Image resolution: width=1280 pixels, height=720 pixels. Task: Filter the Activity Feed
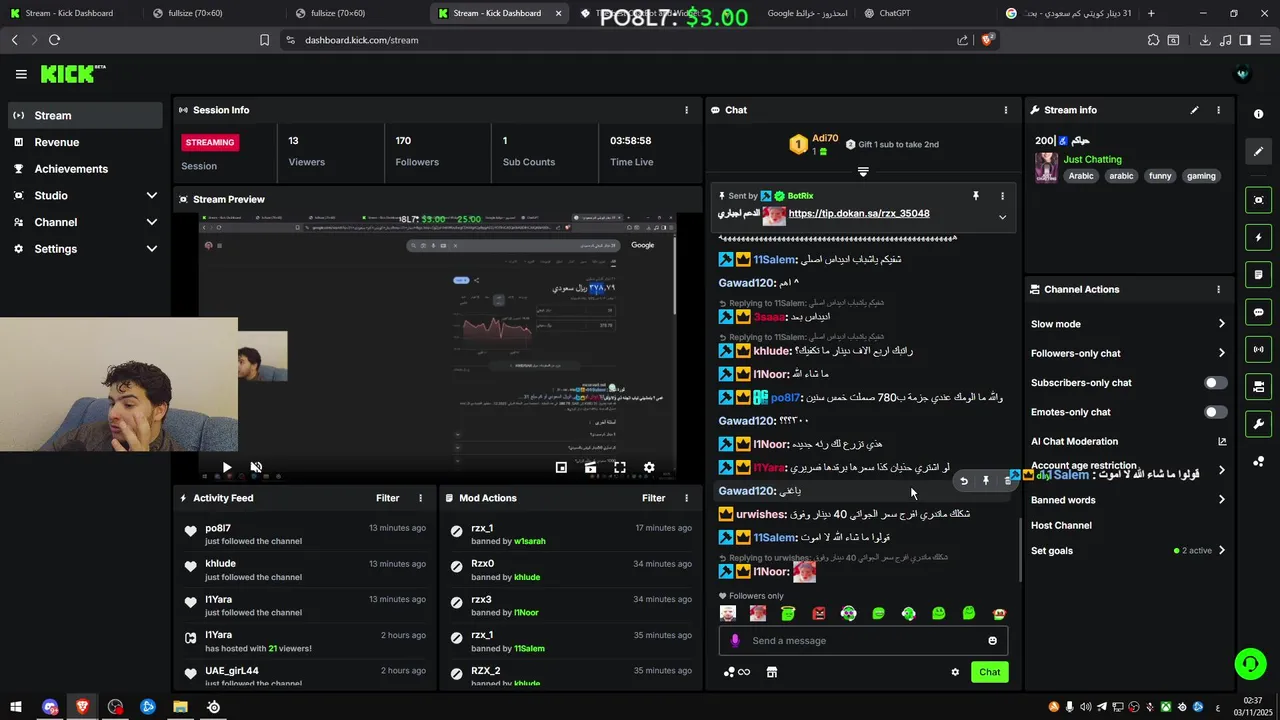(x=387, y=498)
